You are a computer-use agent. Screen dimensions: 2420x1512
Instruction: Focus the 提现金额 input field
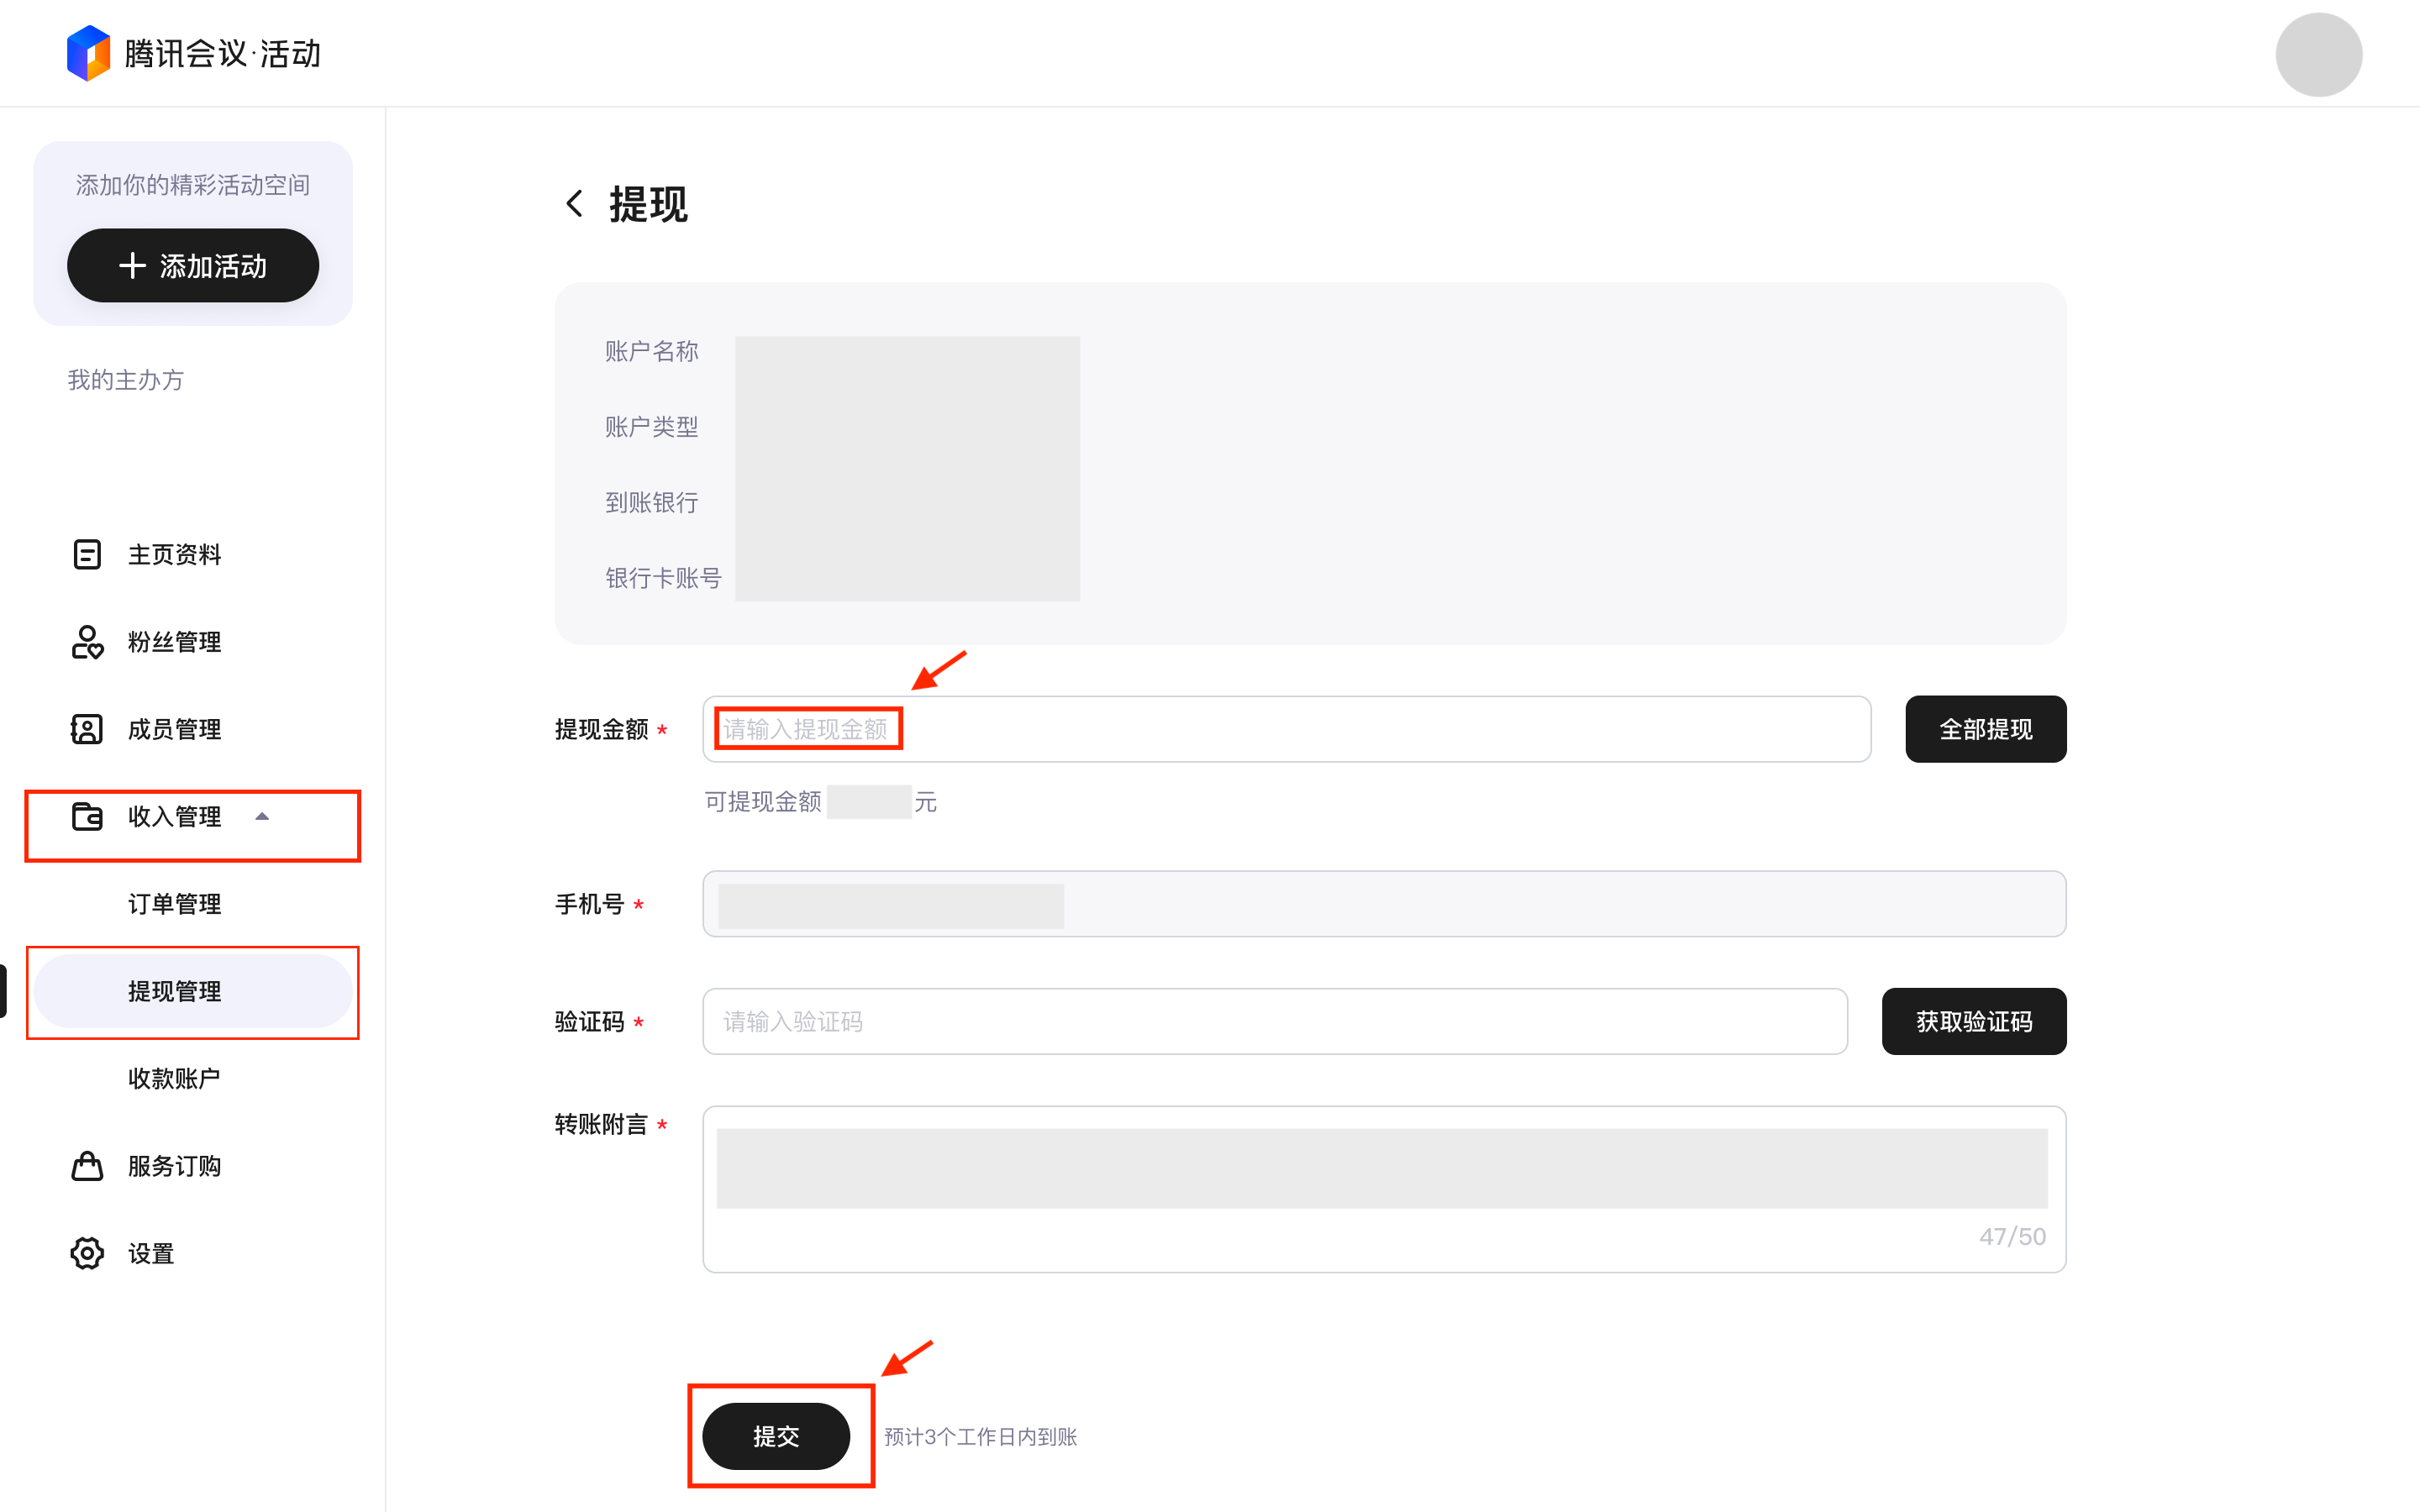pos(1286,729)
